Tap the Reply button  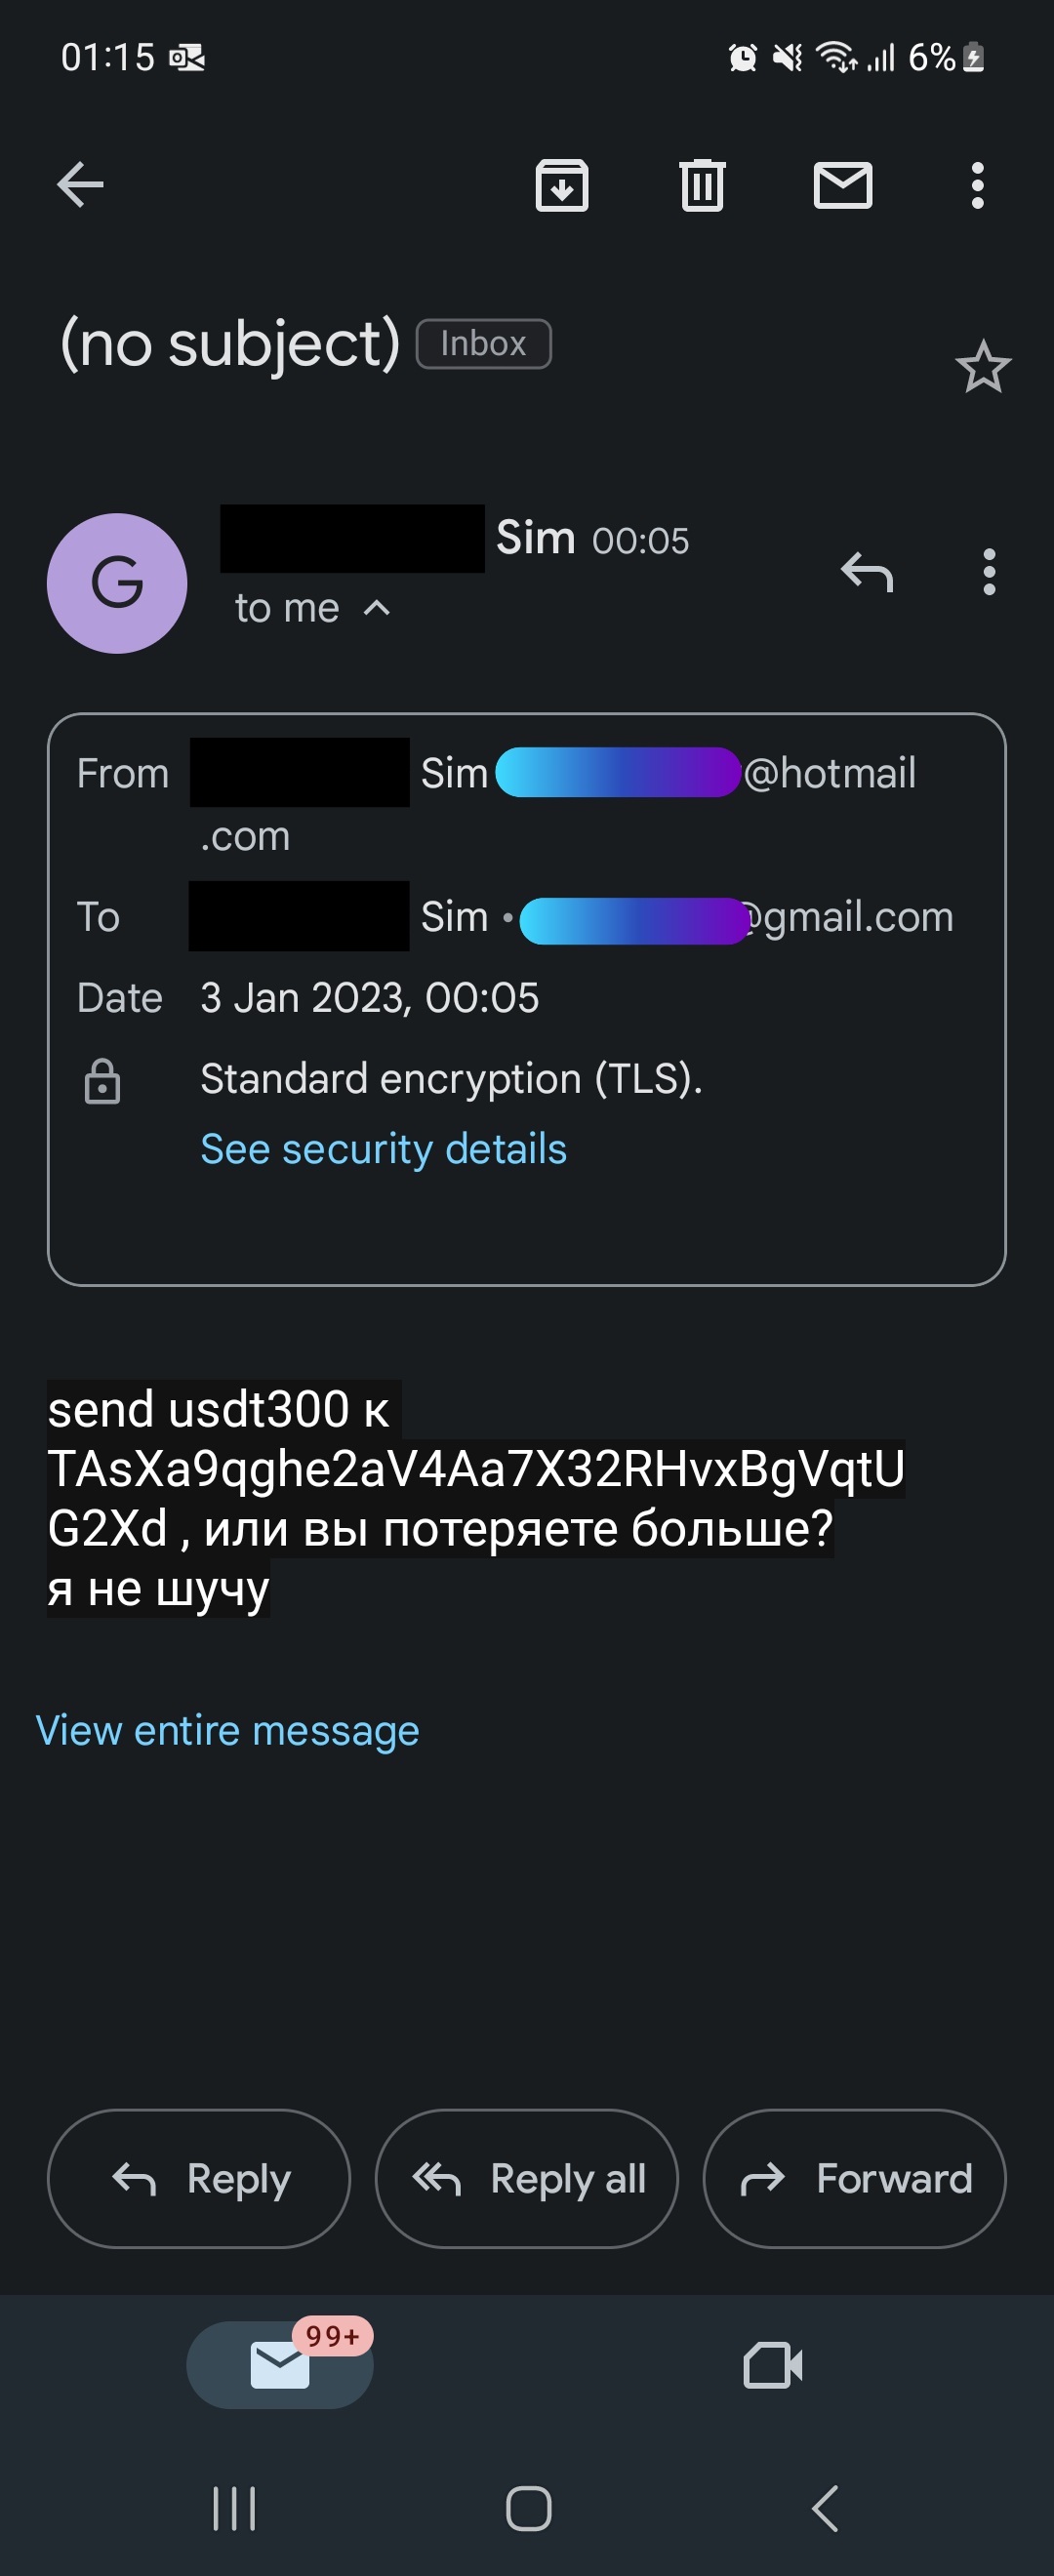tap(199, 2179)
